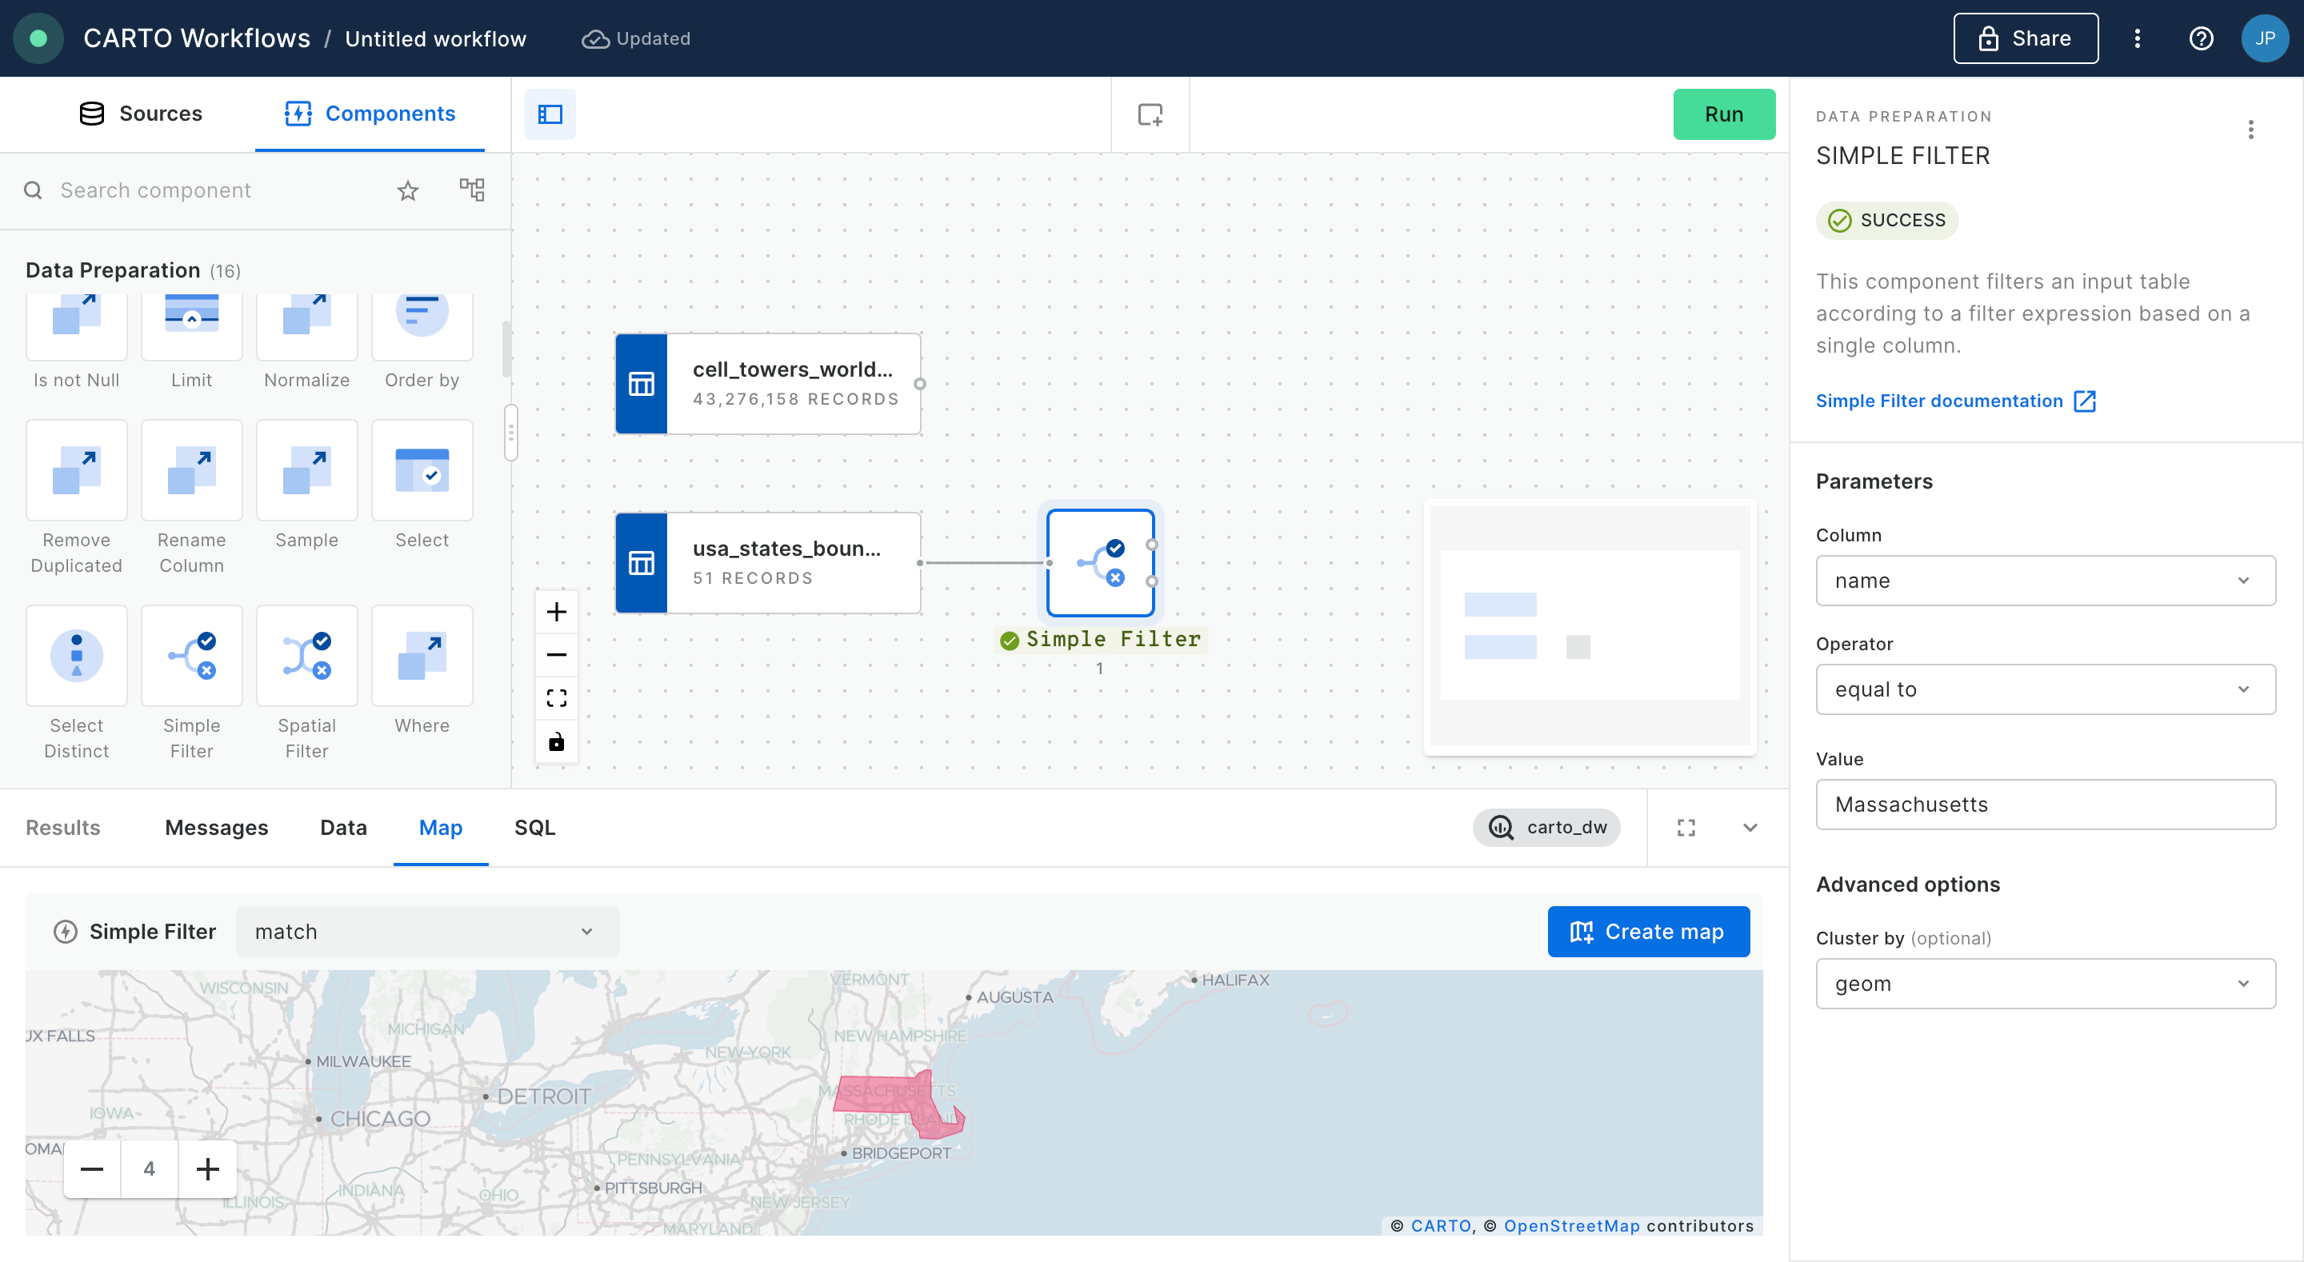
Task: Zoom in on the workflow canvas
Action: click(x=557, y=612)
